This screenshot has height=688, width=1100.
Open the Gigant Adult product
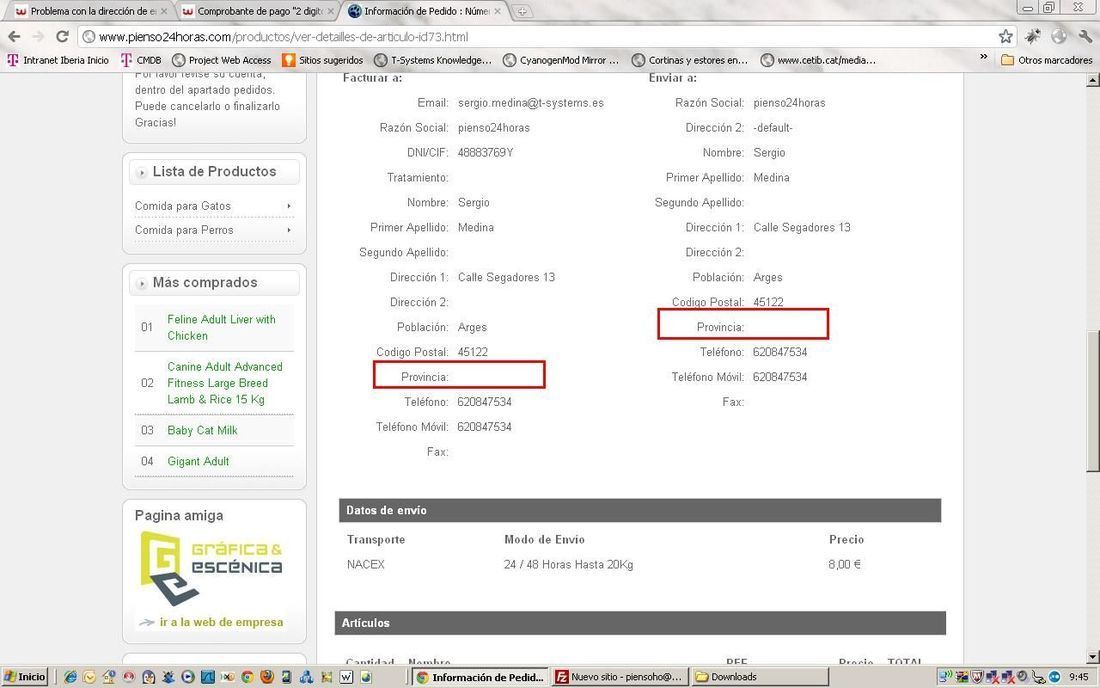198,461
